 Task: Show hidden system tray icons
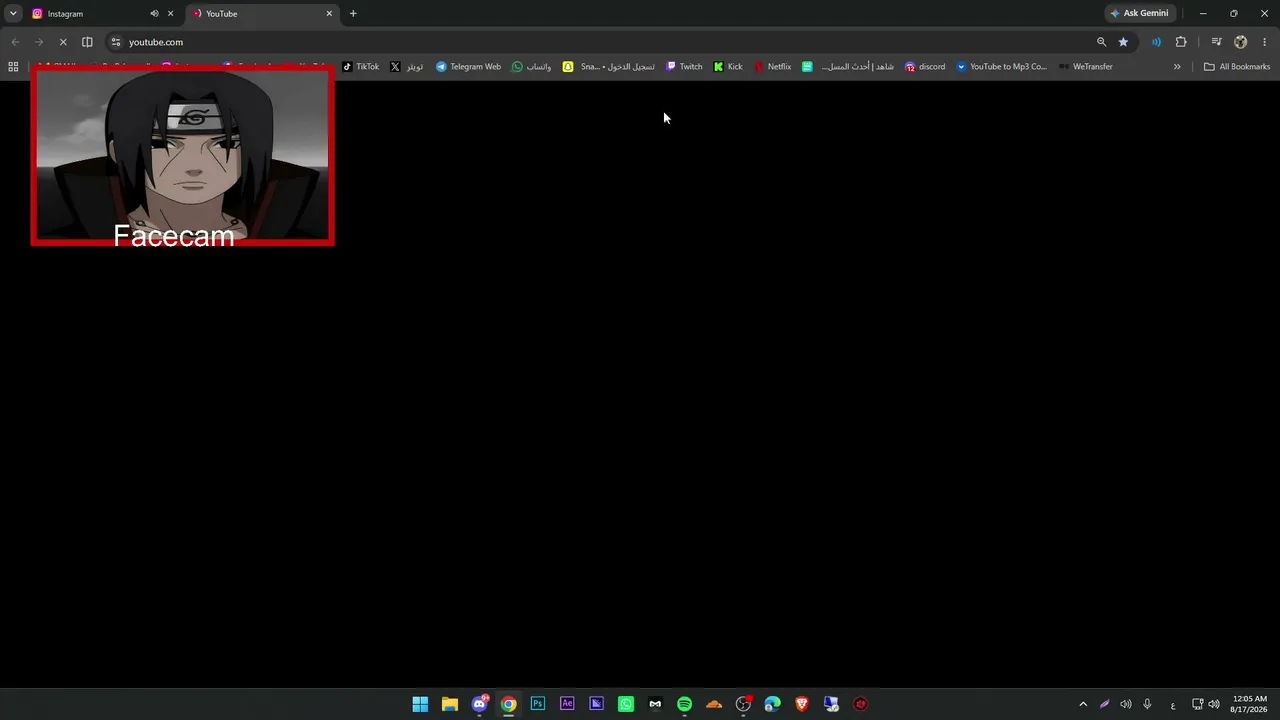click(x=1083, y=704)
